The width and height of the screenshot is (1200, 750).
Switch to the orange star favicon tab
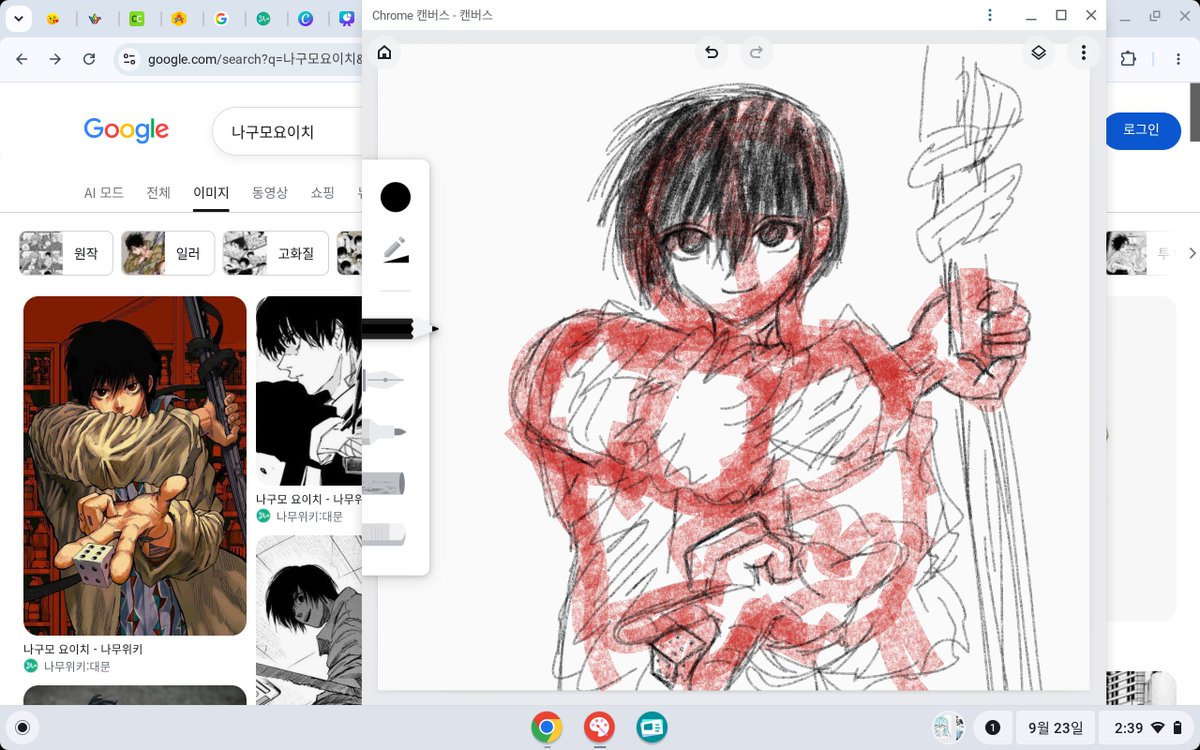pos(179,19)
